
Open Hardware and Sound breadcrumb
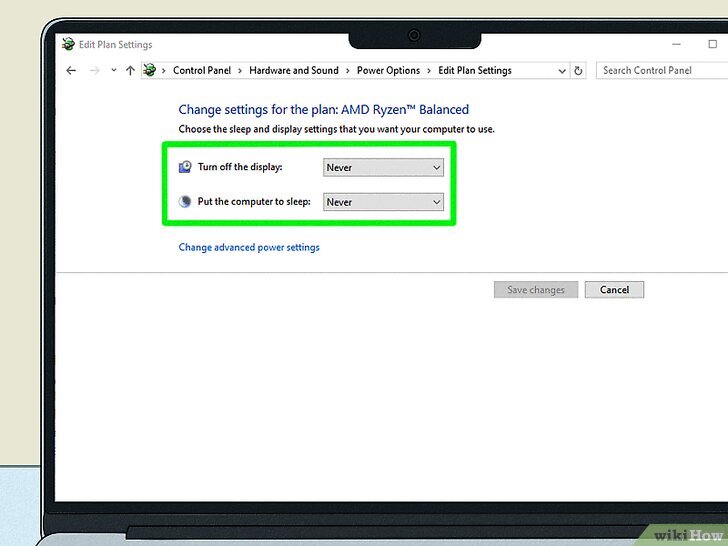point(294,71)
